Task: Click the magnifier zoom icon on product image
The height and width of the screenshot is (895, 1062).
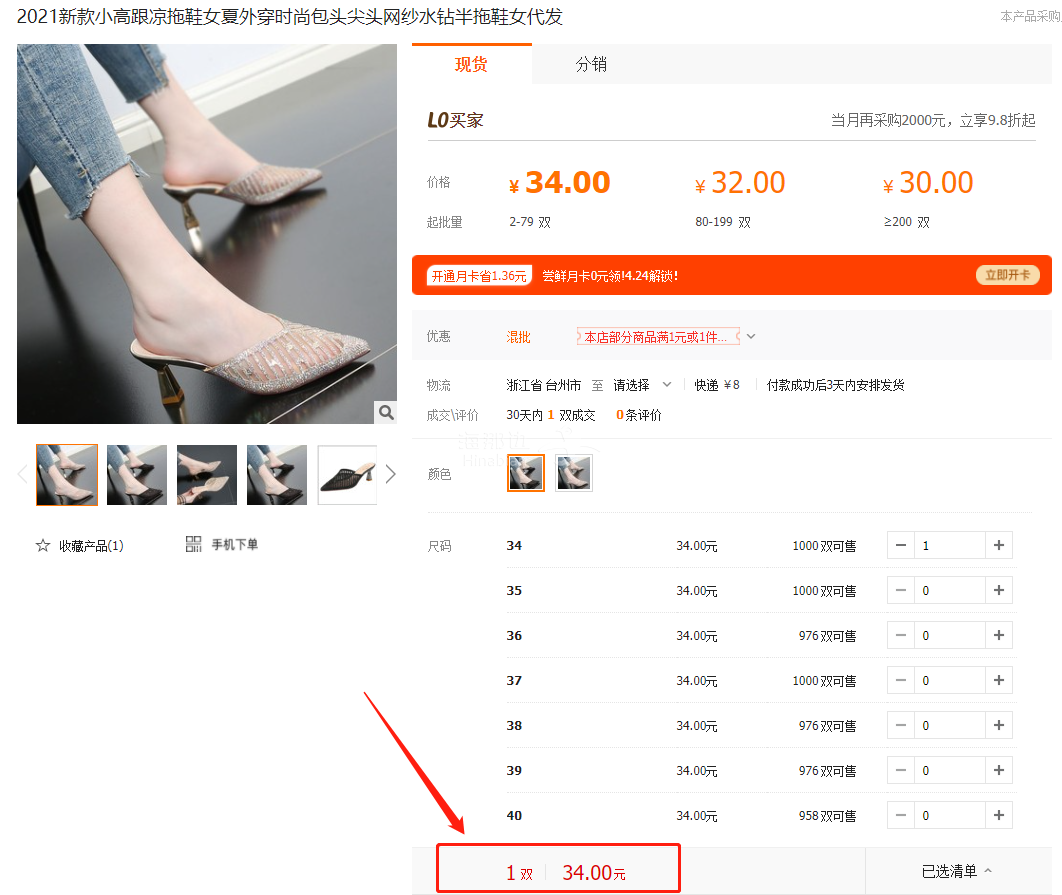Action: click(x=385, y=412)
